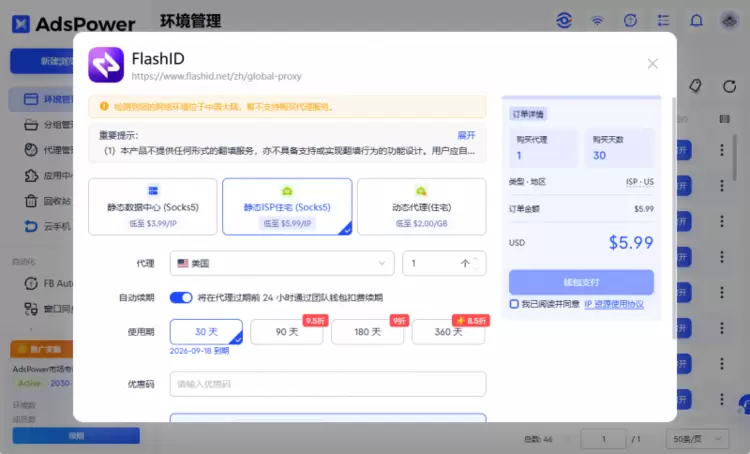This screenshot has width=750, height=454.
Task: Click the user avatar in top right
Action: coord(729,21)
